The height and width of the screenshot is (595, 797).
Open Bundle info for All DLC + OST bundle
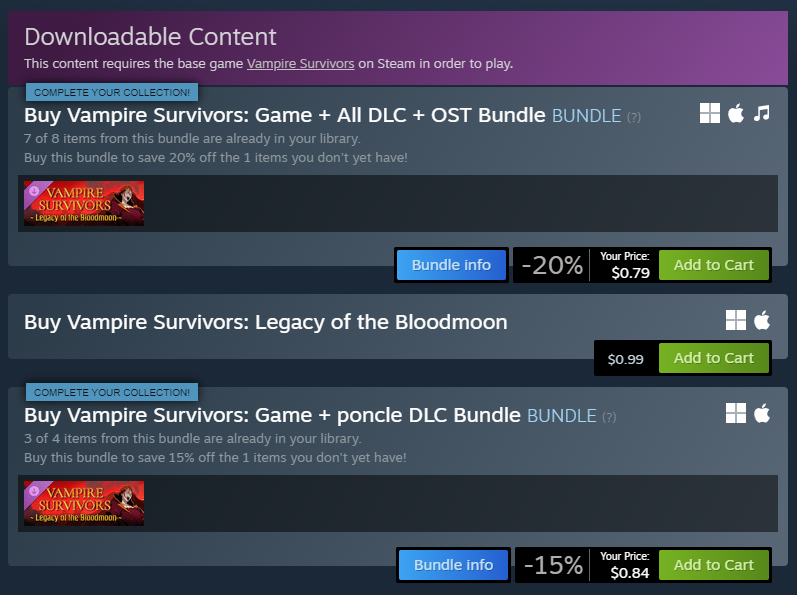(x=451, y=265)
